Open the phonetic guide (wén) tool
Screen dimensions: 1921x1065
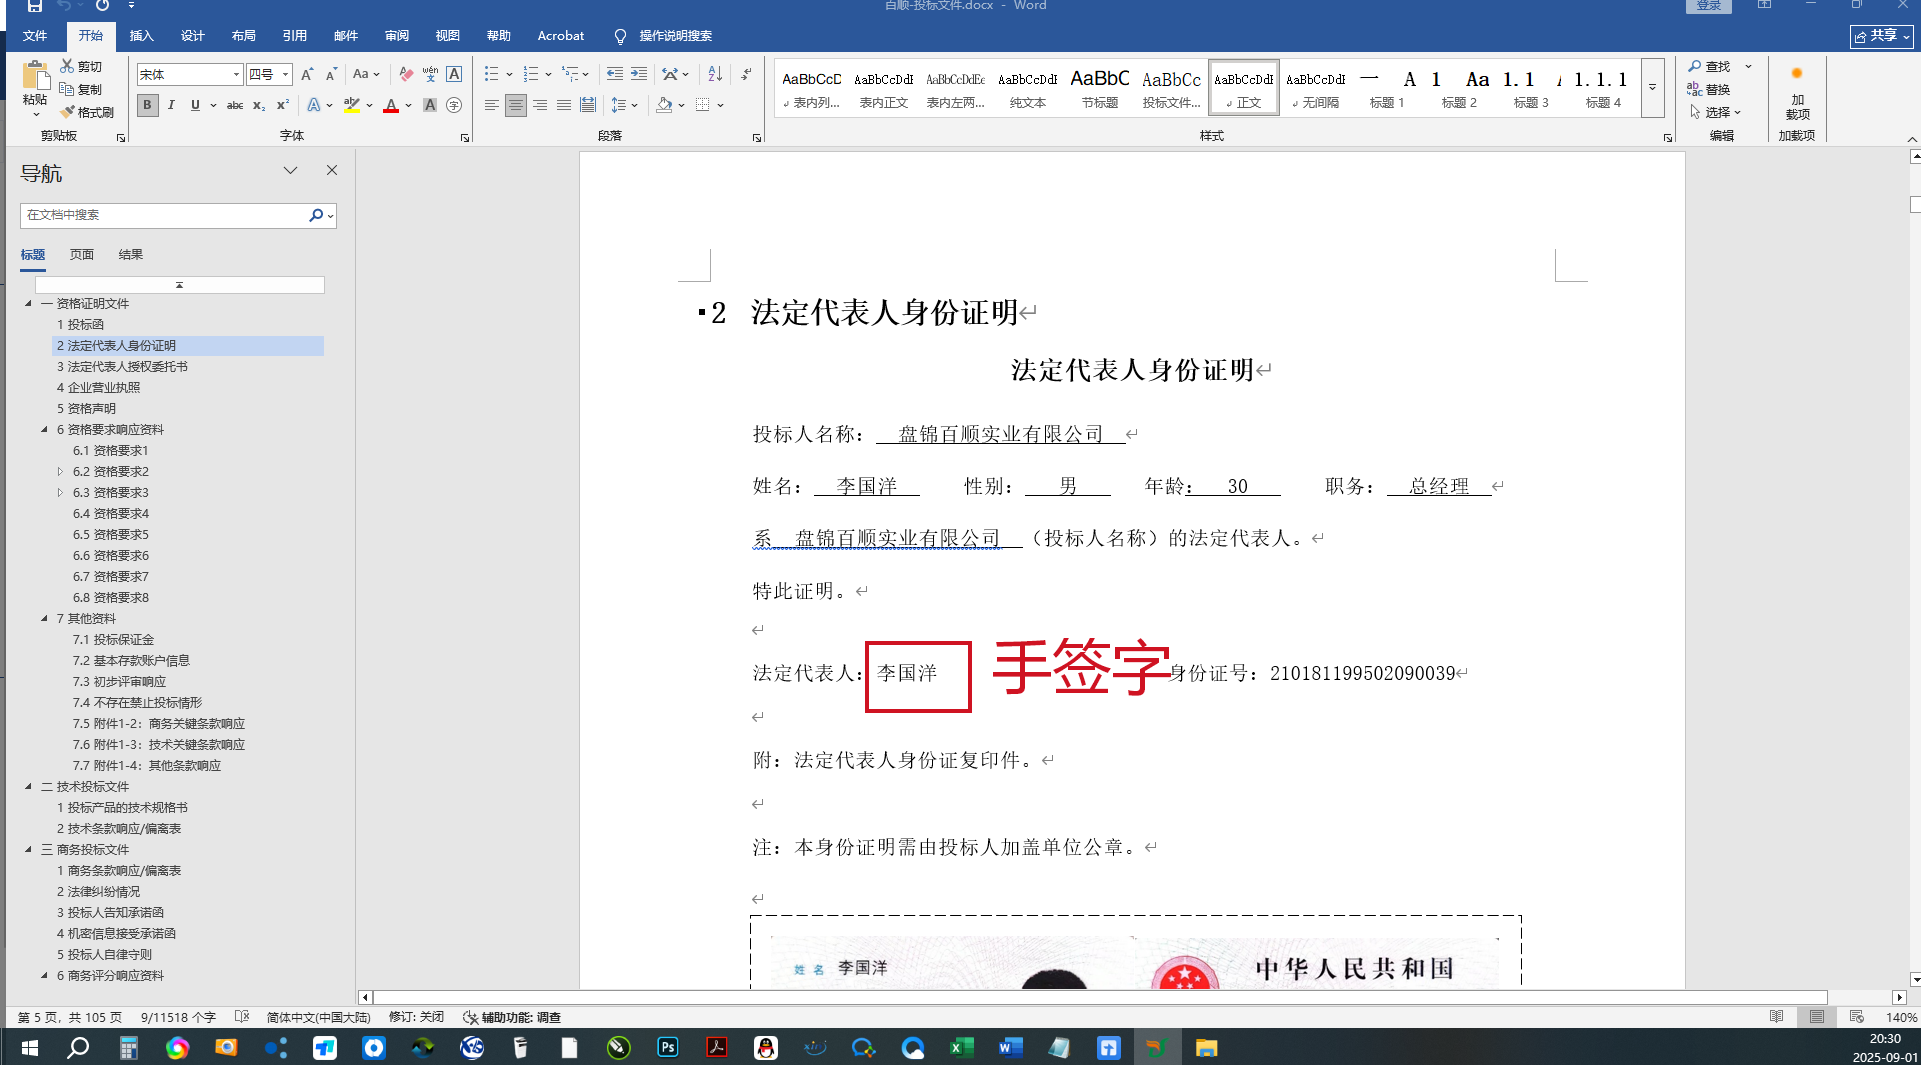pos(430,74)
